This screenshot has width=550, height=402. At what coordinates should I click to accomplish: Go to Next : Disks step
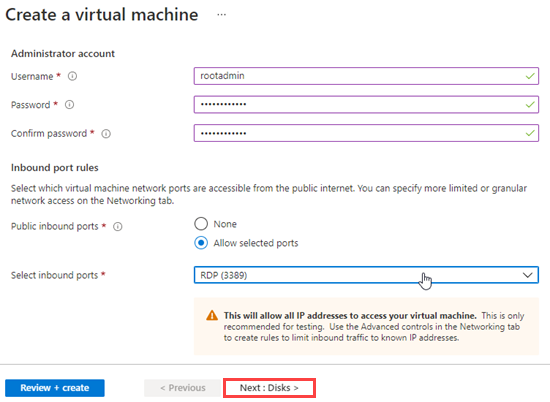(269, 388)
